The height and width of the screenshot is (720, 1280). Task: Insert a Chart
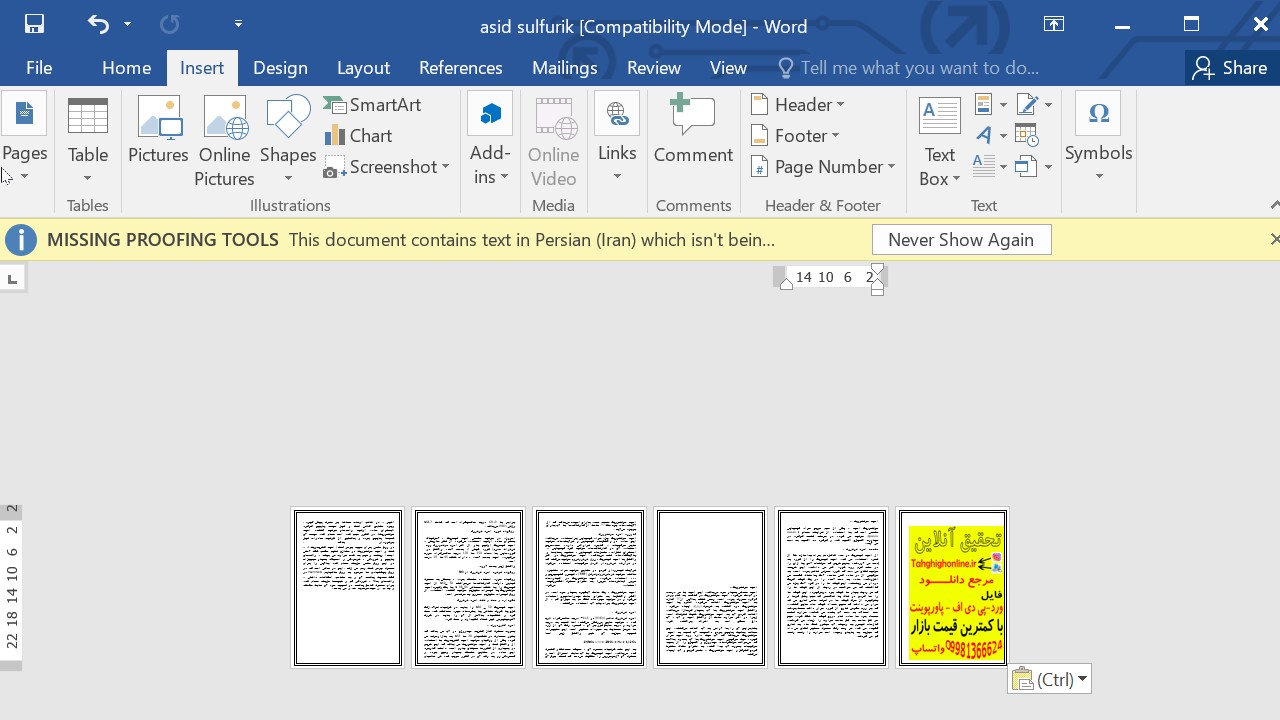pyautogui.click(x=359, y=136)
